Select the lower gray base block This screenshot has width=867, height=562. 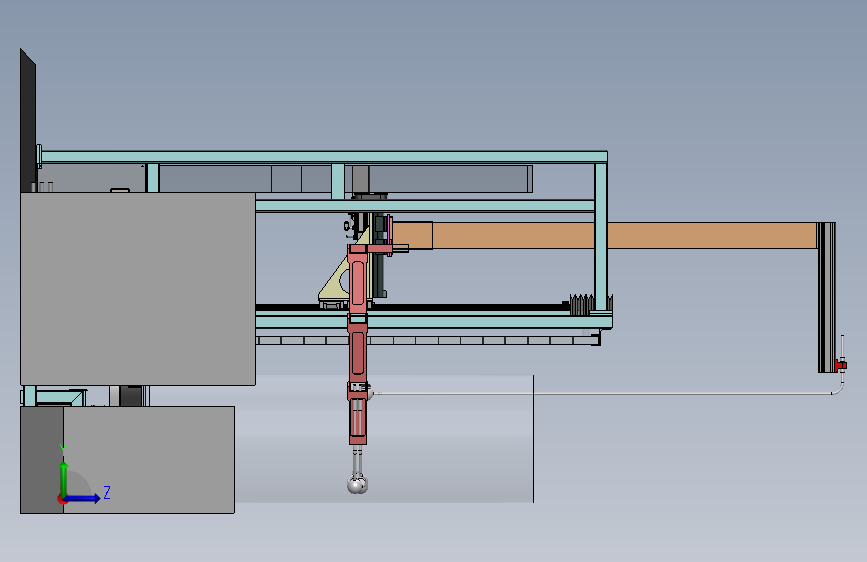point(148,460)
